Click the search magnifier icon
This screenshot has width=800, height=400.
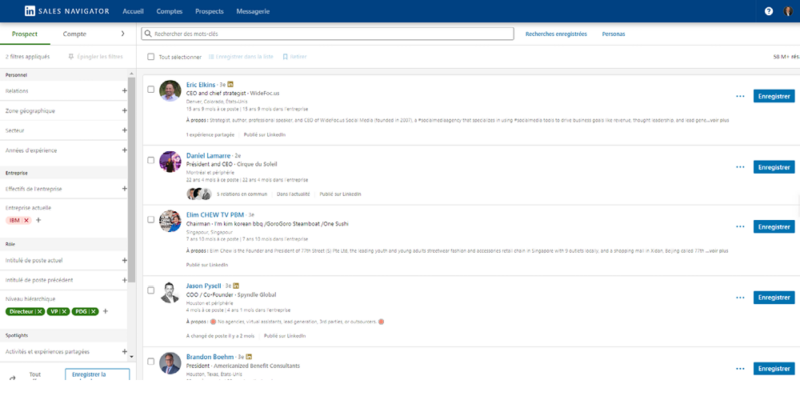[148, 34]
